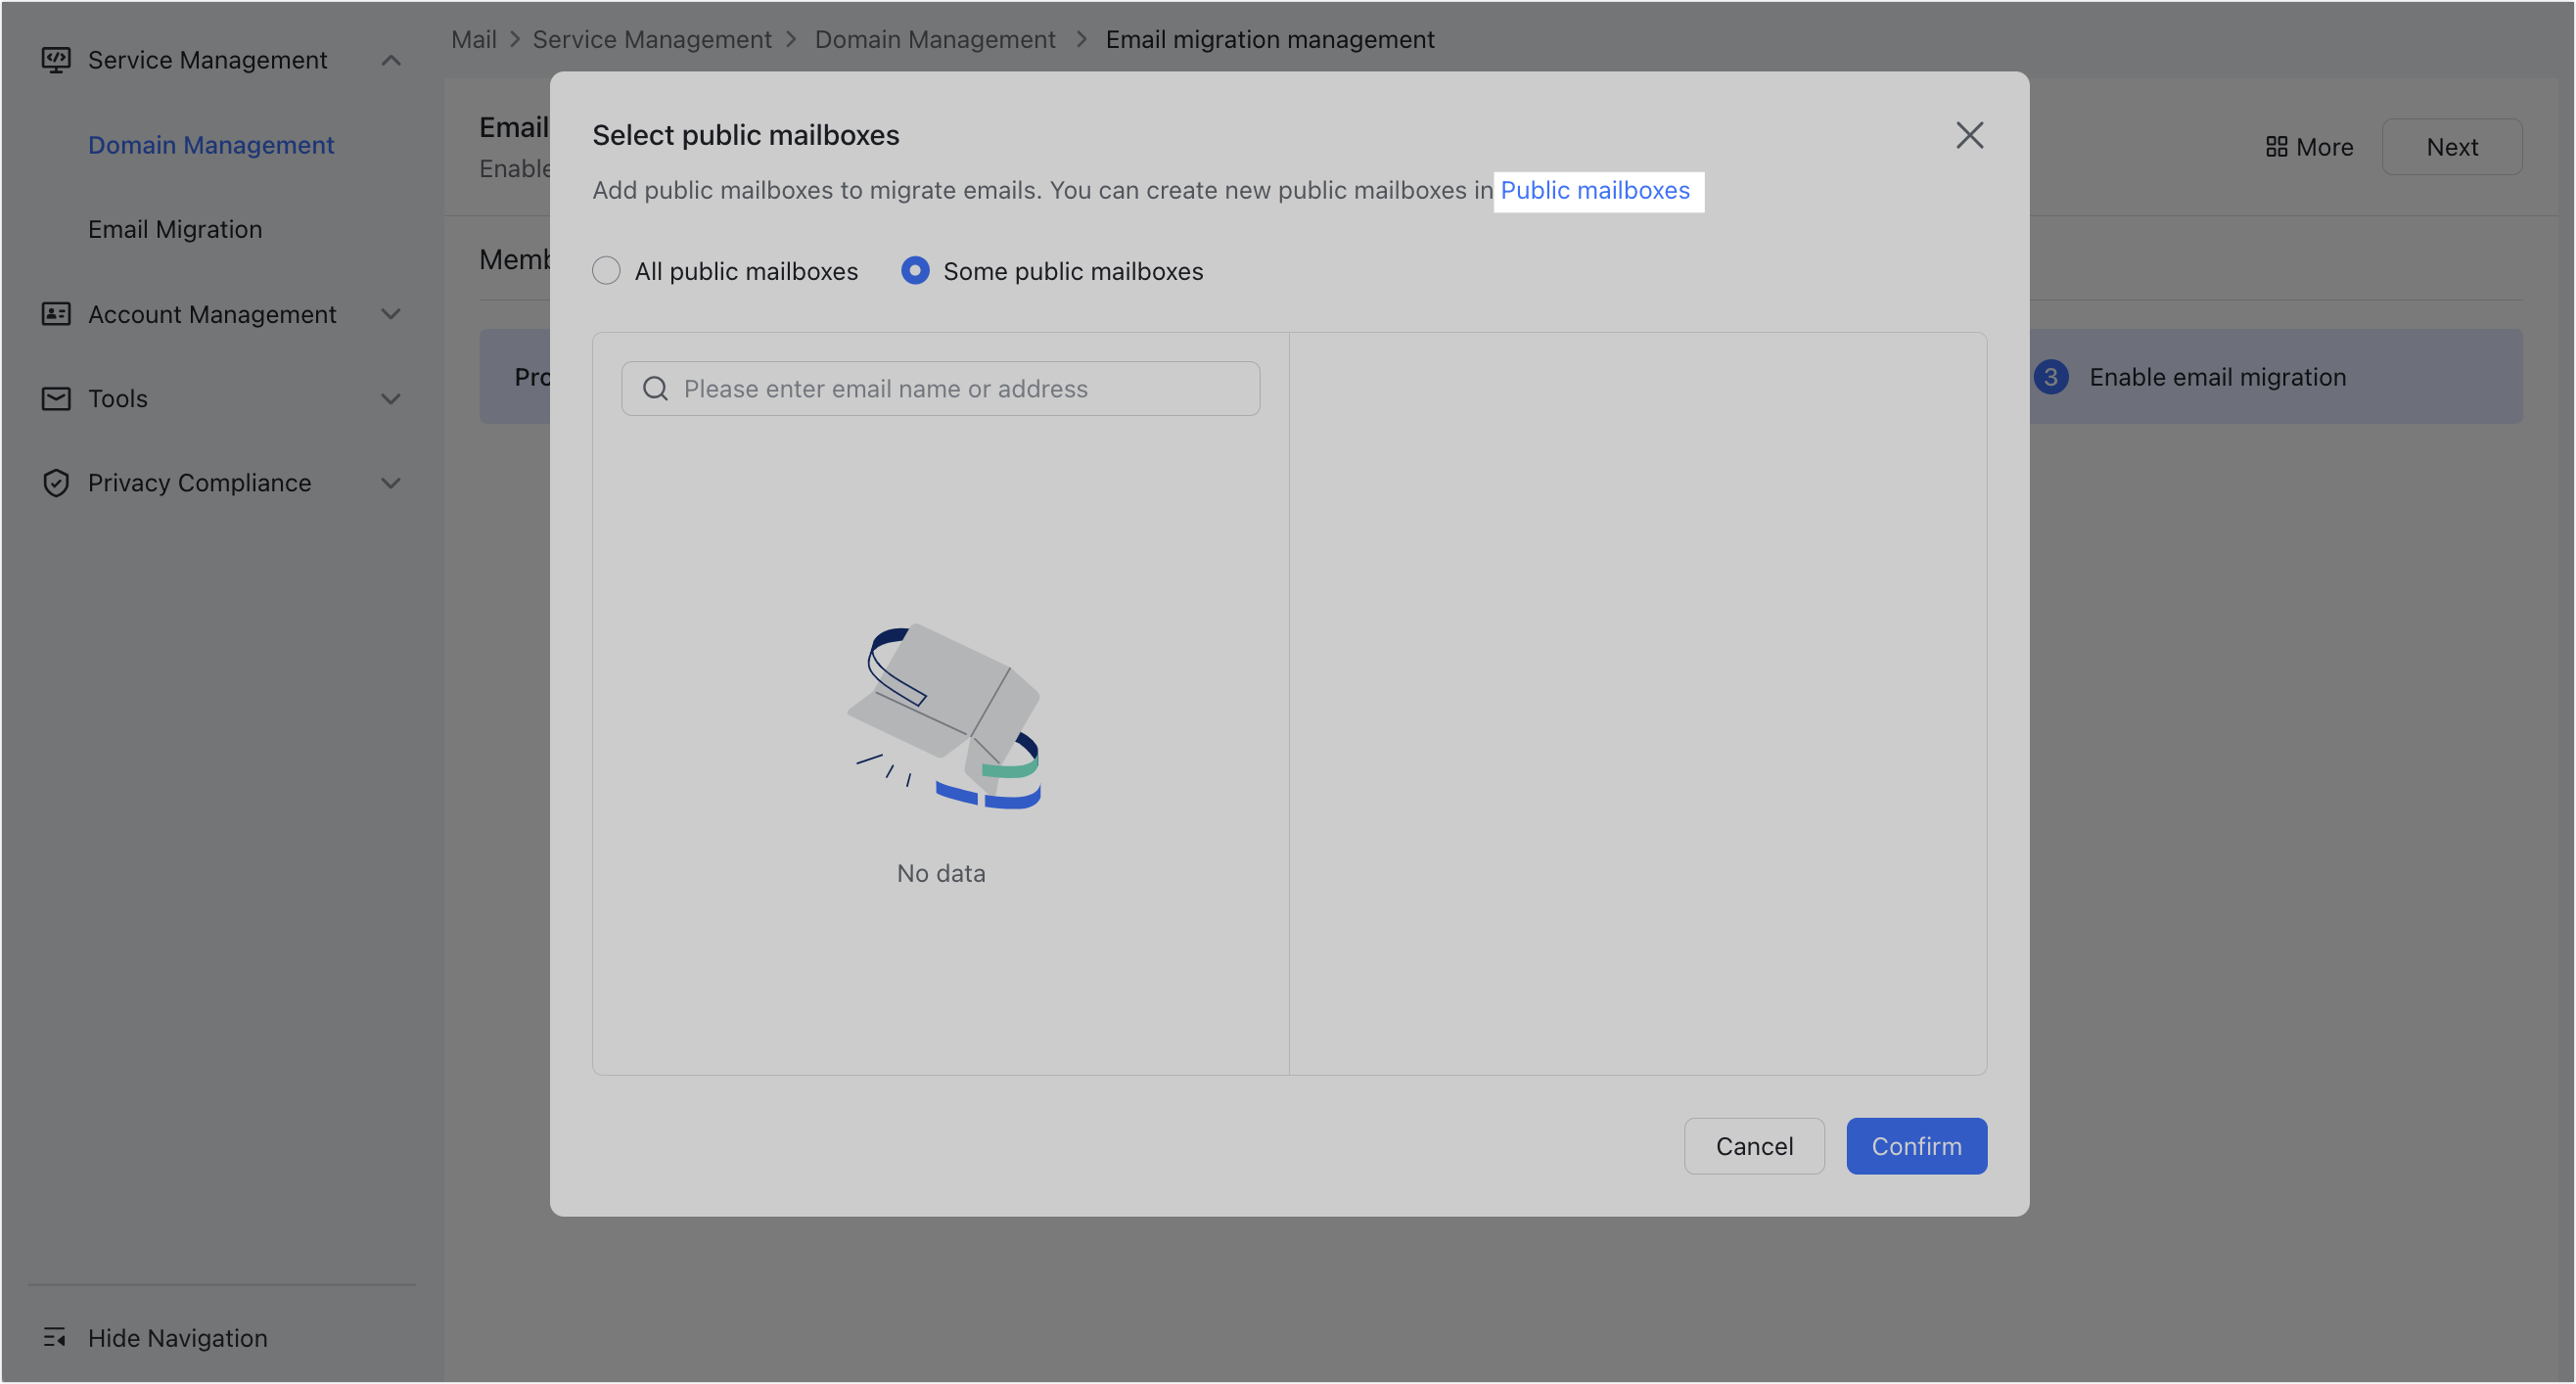This screenshot has height=1384, width=2576.
Task: Select the Some public mailboxes radio button
Action: 914,270
